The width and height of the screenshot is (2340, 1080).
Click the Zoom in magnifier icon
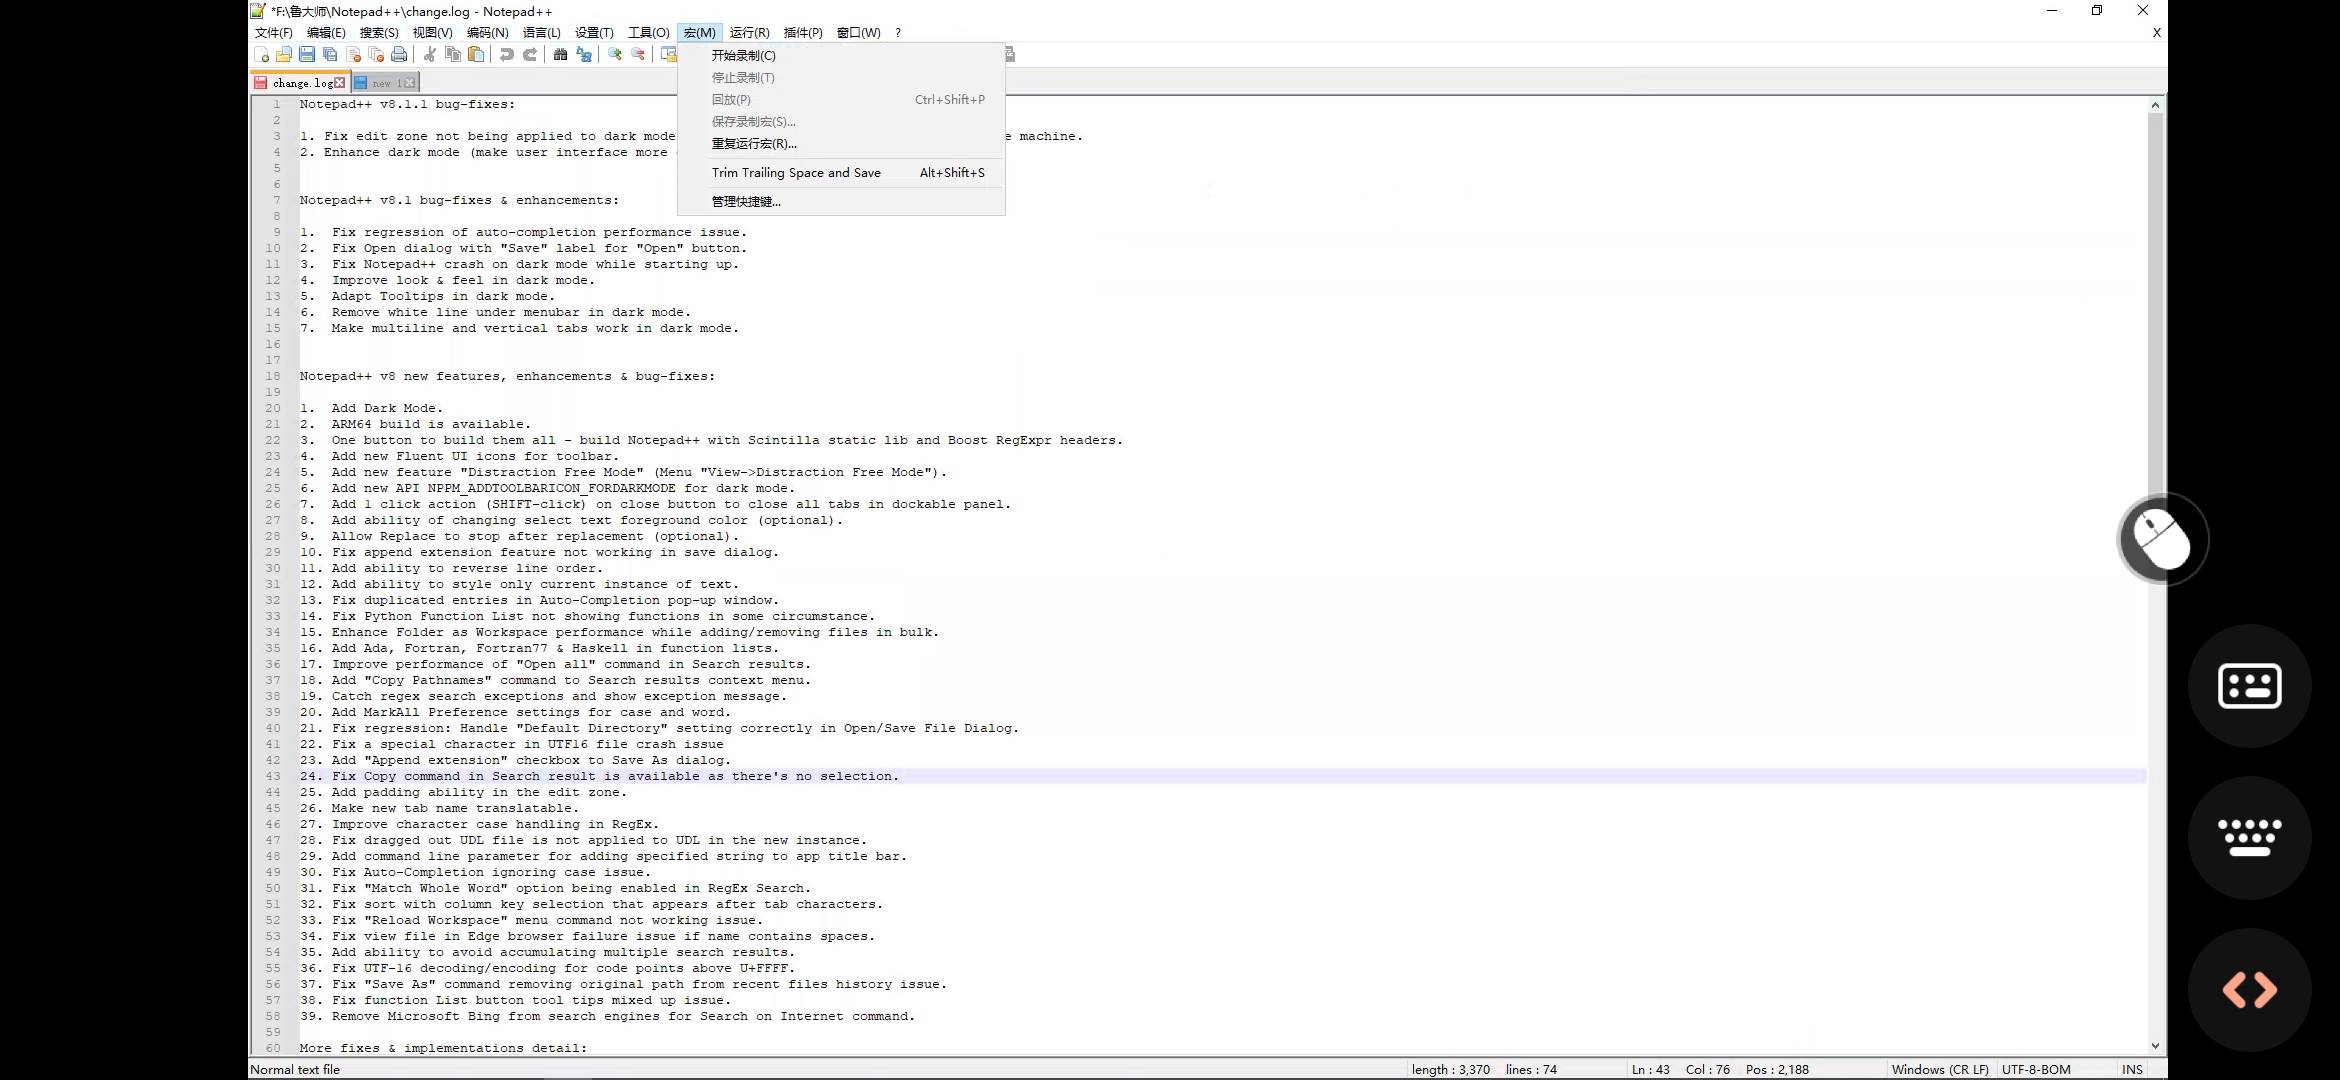pyautogui.click(x=615, y=55)
